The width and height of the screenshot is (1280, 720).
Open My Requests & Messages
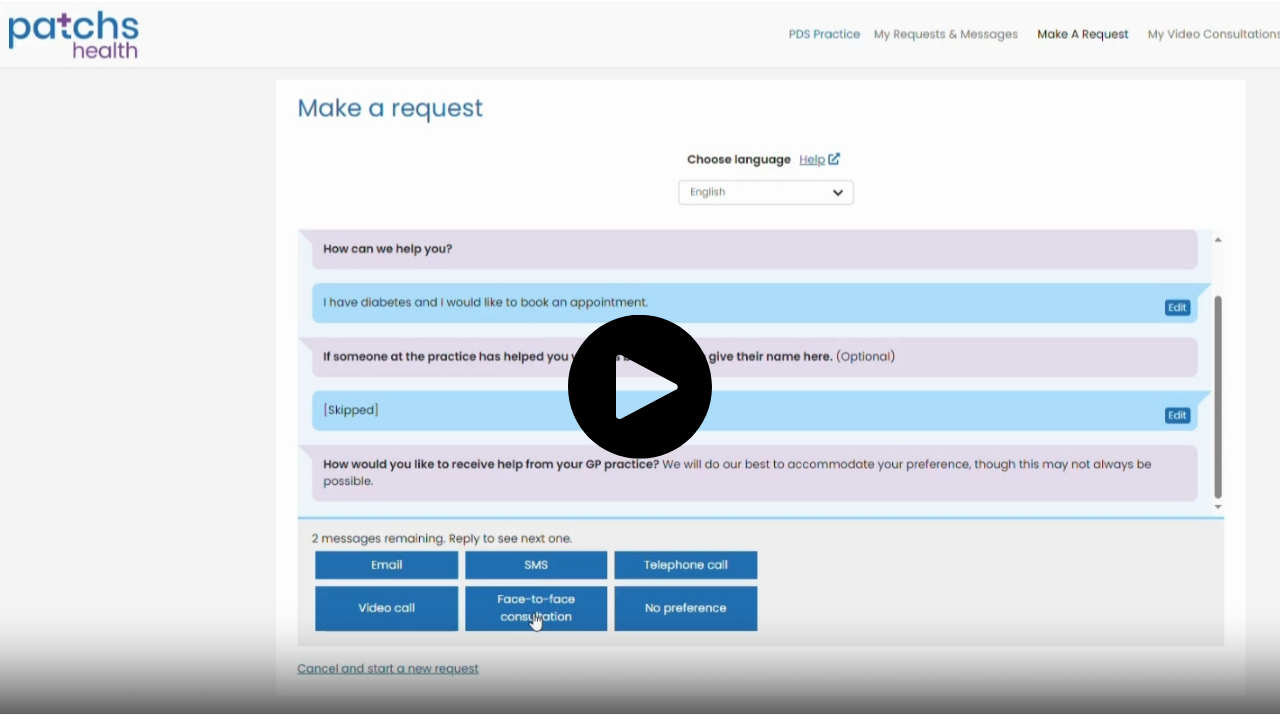(945, 34)
